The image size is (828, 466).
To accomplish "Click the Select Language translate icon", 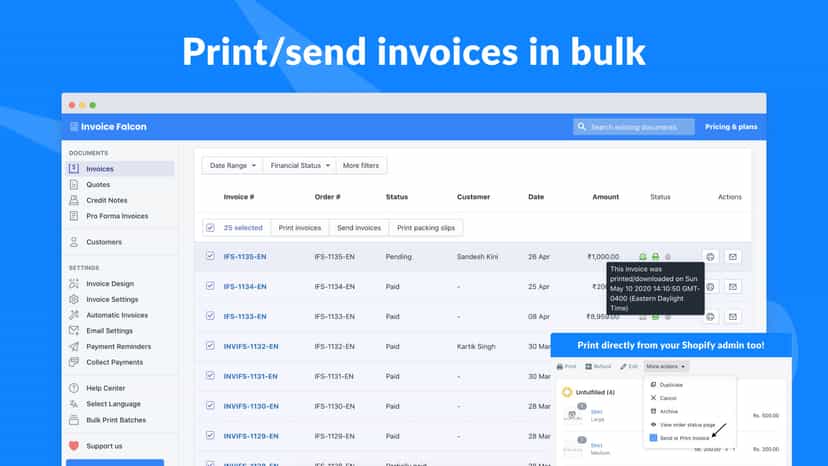I will (74, 404).
